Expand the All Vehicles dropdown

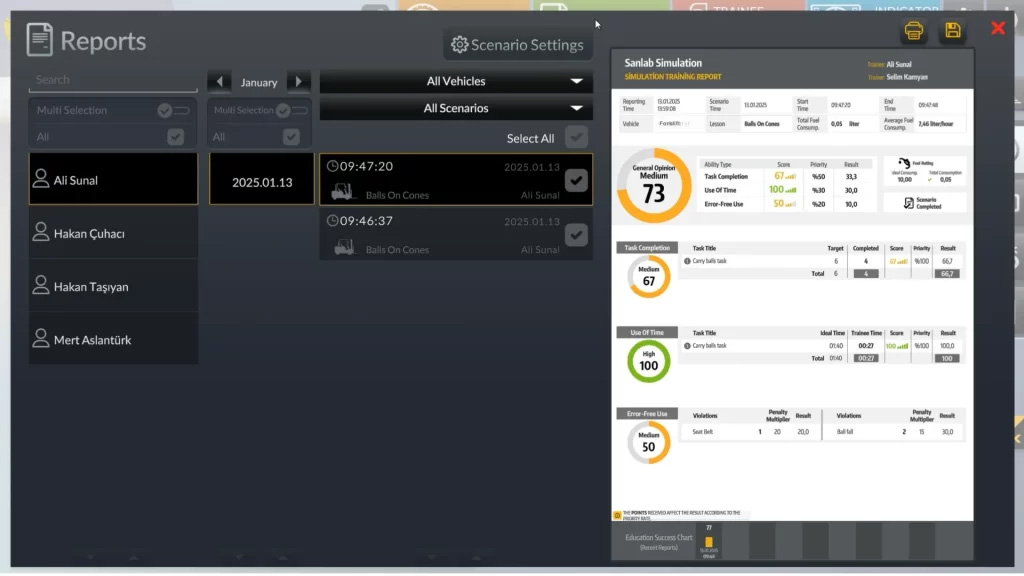455,81
